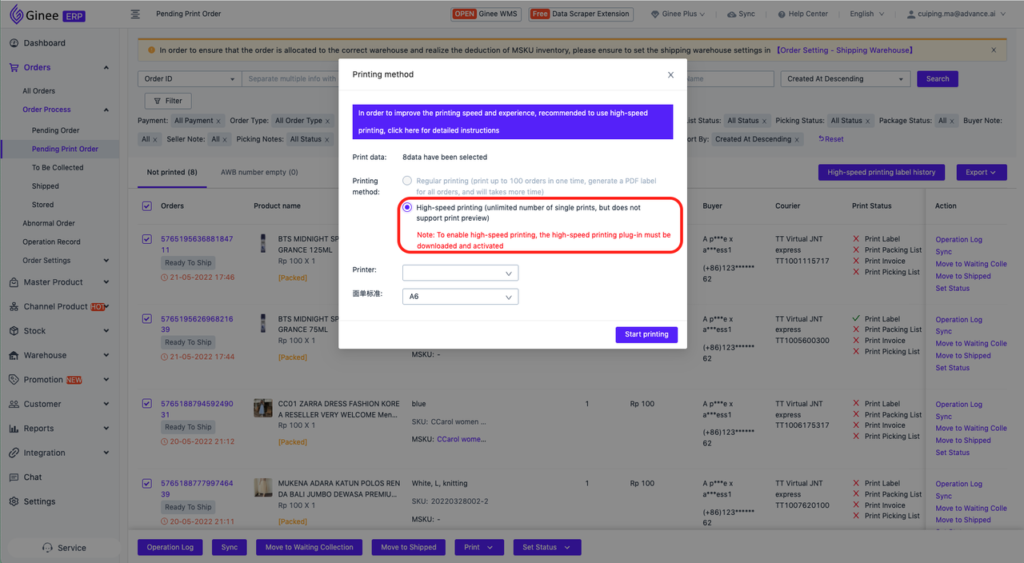Screen dimensions: 1024x563
Task: Open Set Status dropdown in bottom bar
Action: (x=547, y=547)
